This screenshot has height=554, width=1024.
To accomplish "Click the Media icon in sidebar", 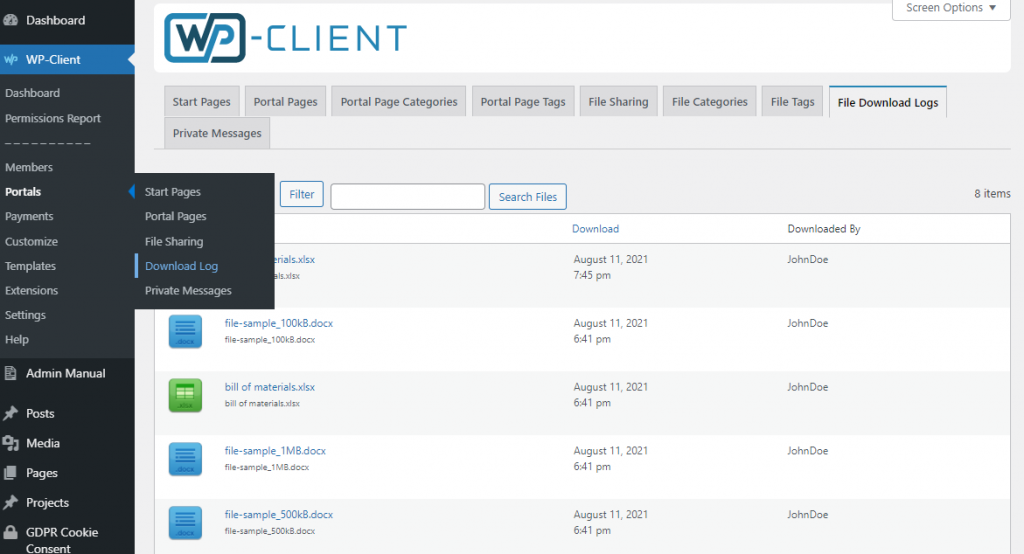I will [x=10, y=443].
